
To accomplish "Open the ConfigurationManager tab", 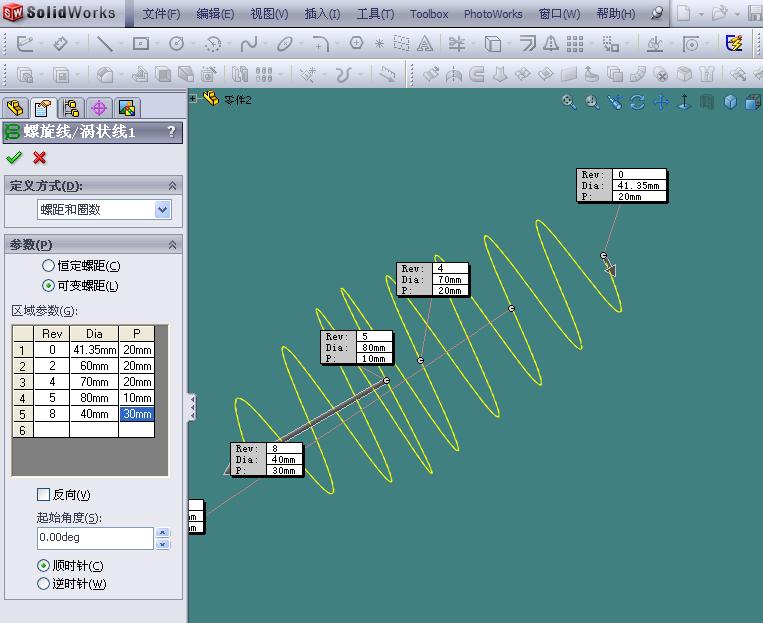I will tap(71, 108).
